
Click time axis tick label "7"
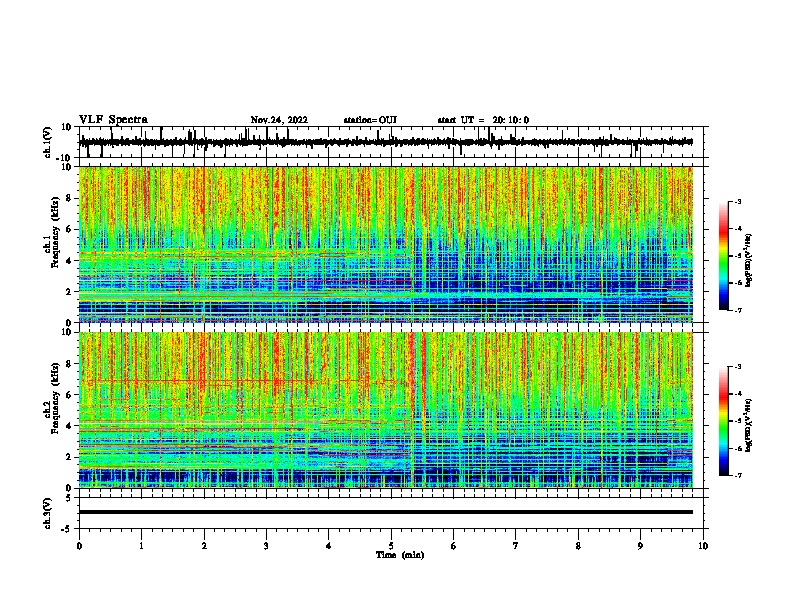coord(516,546)
